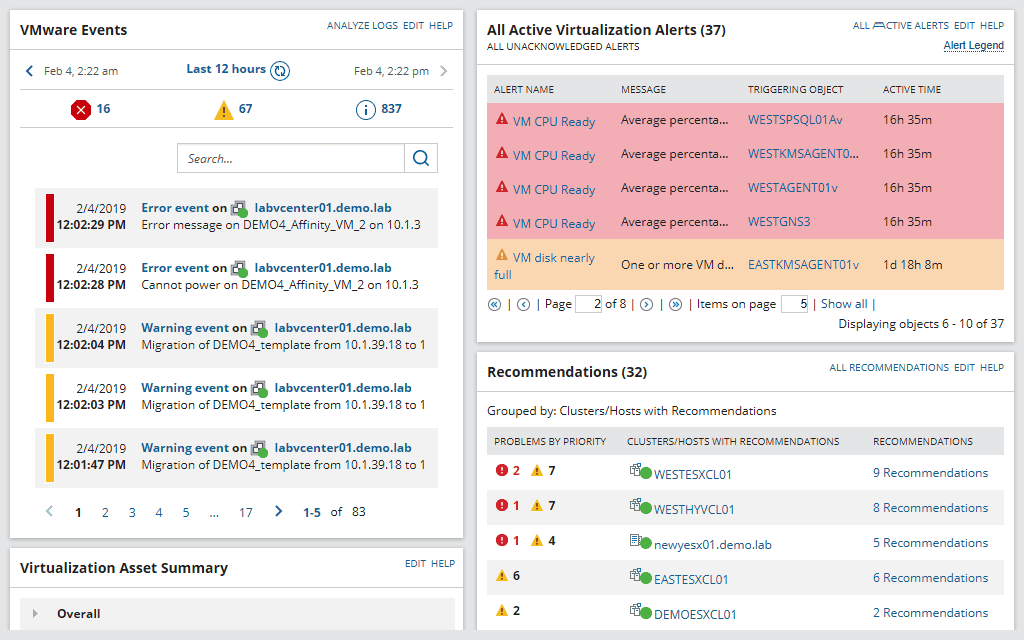Viewport: 1024px width, 640px height.
Task: Go to event list page 17
Action: [246, 512]
